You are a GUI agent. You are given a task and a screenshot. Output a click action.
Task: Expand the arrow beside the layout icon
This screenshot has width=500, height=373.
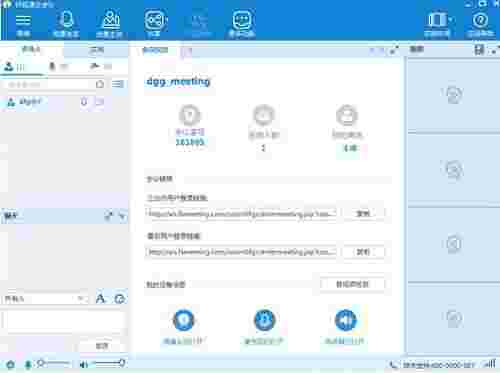coord(451,20)
